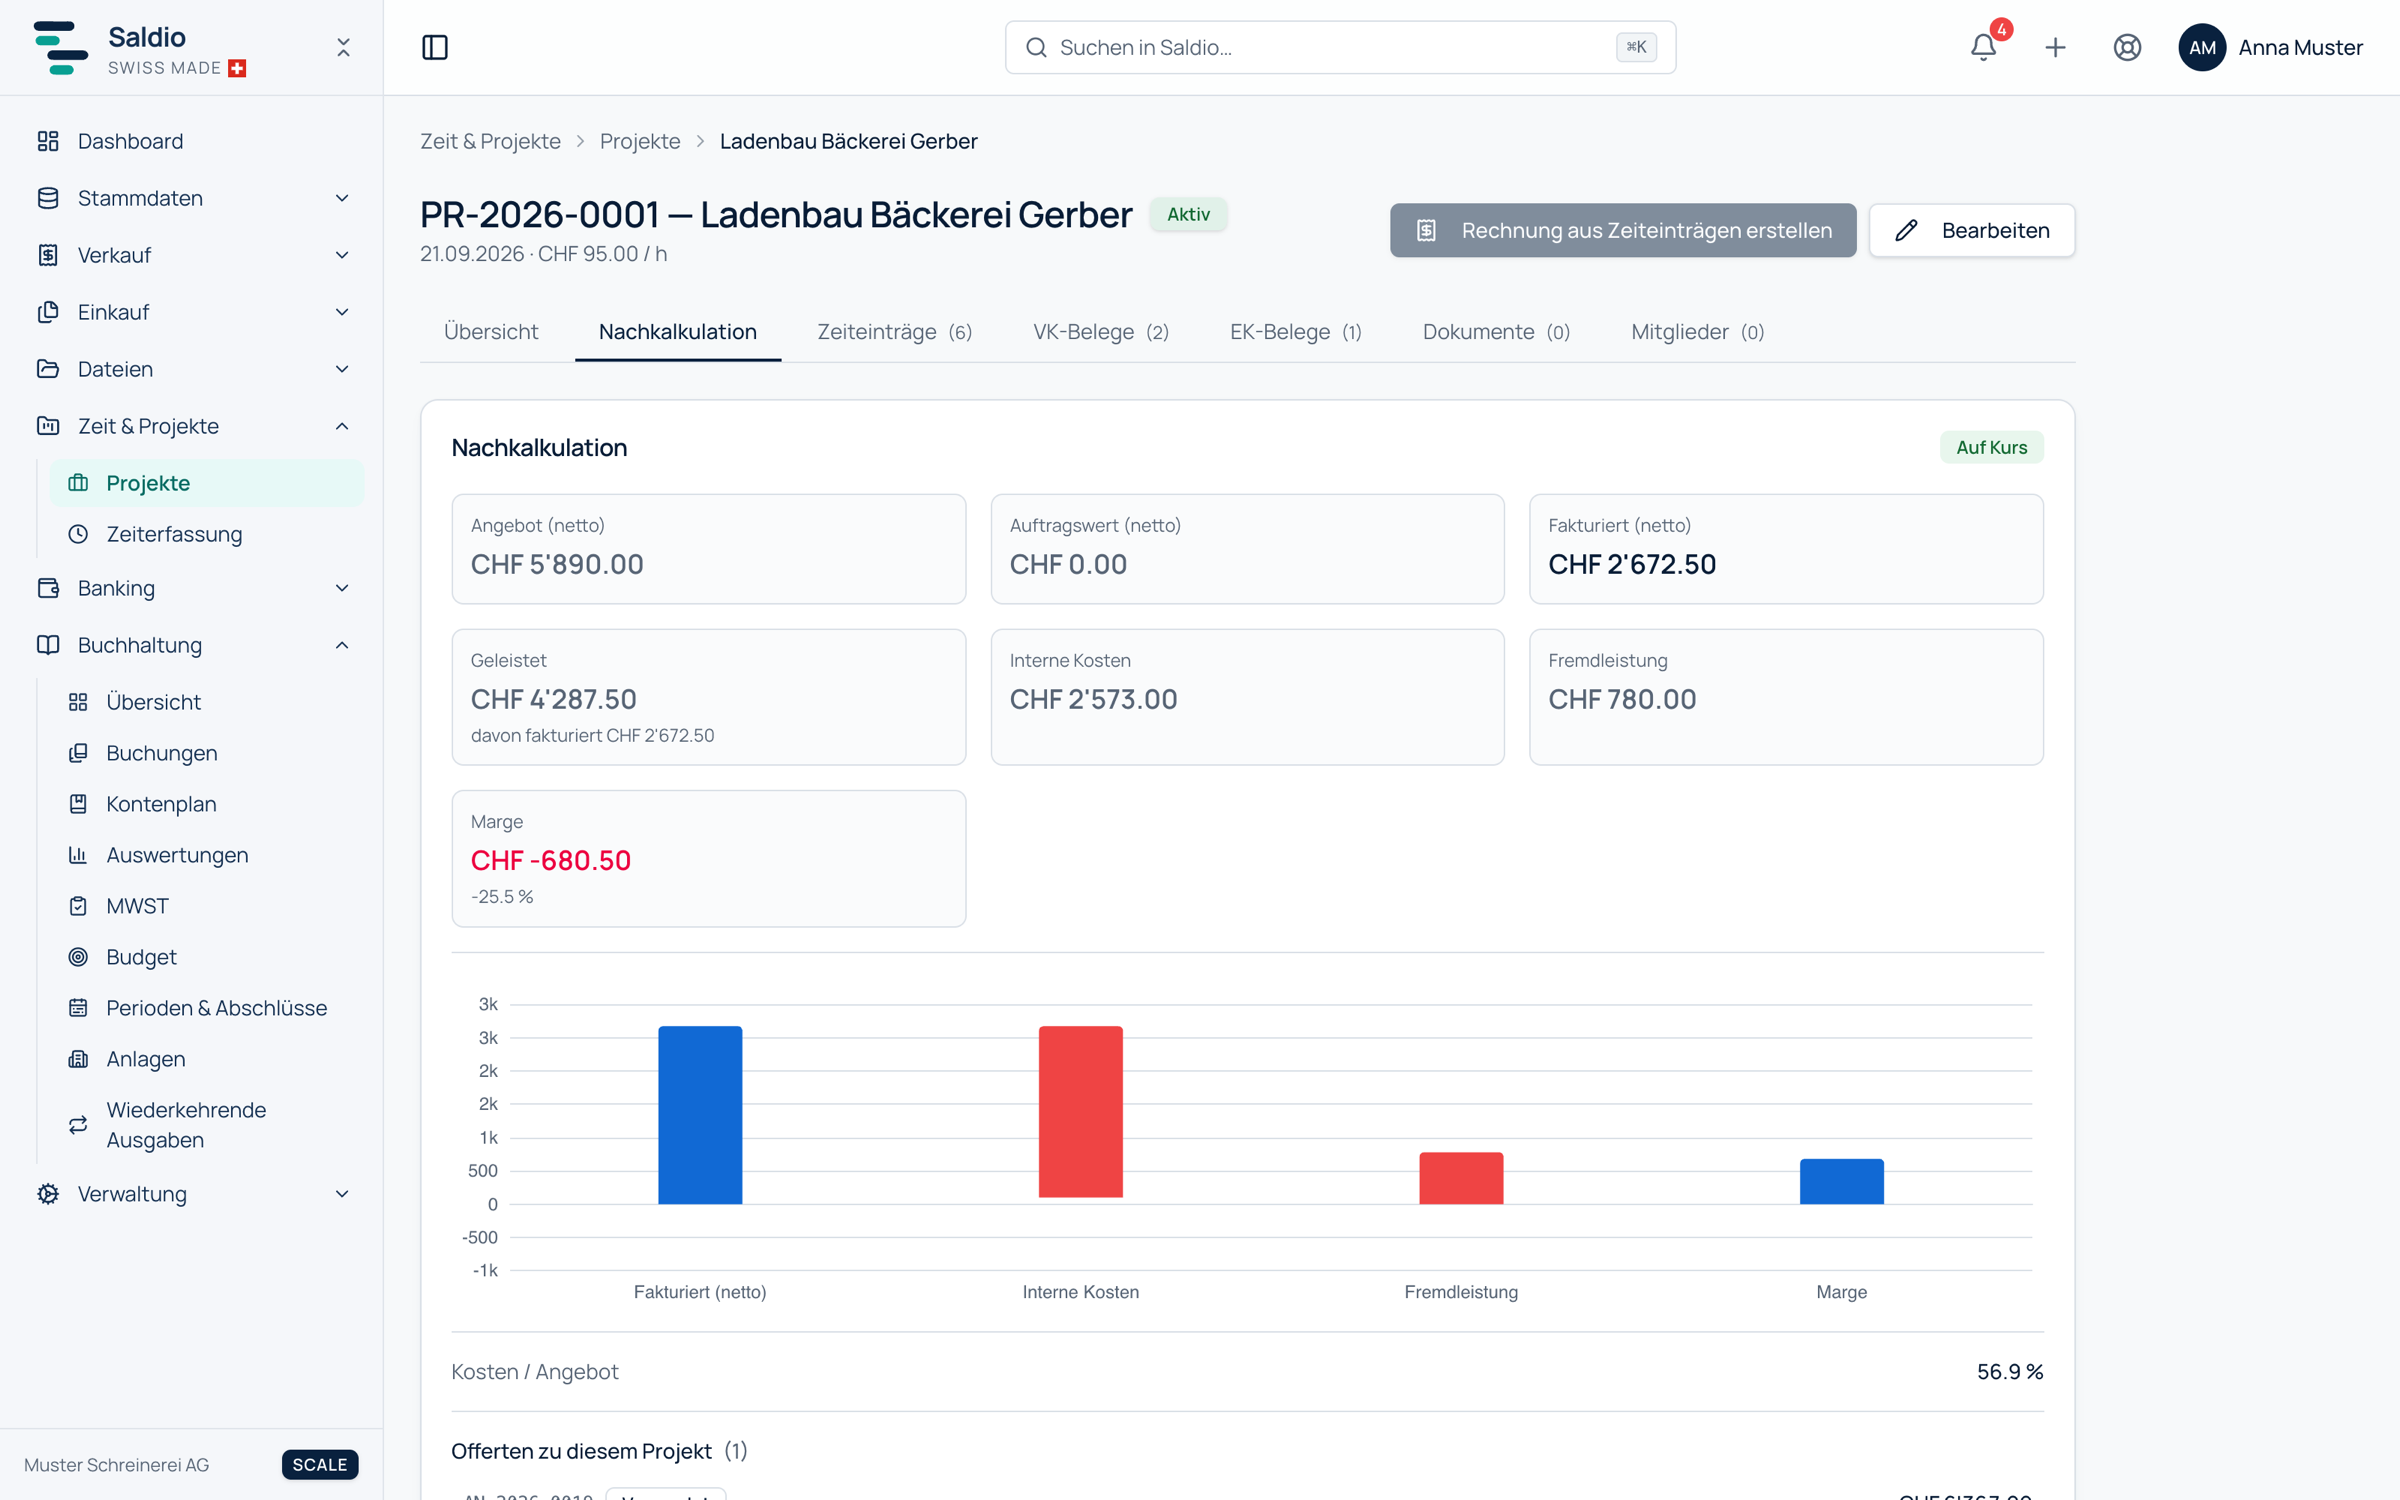The height and width of the screenshot is (1500, 2400).
Task: Collapse the Buchhaltung section
Action: [192, 645]
